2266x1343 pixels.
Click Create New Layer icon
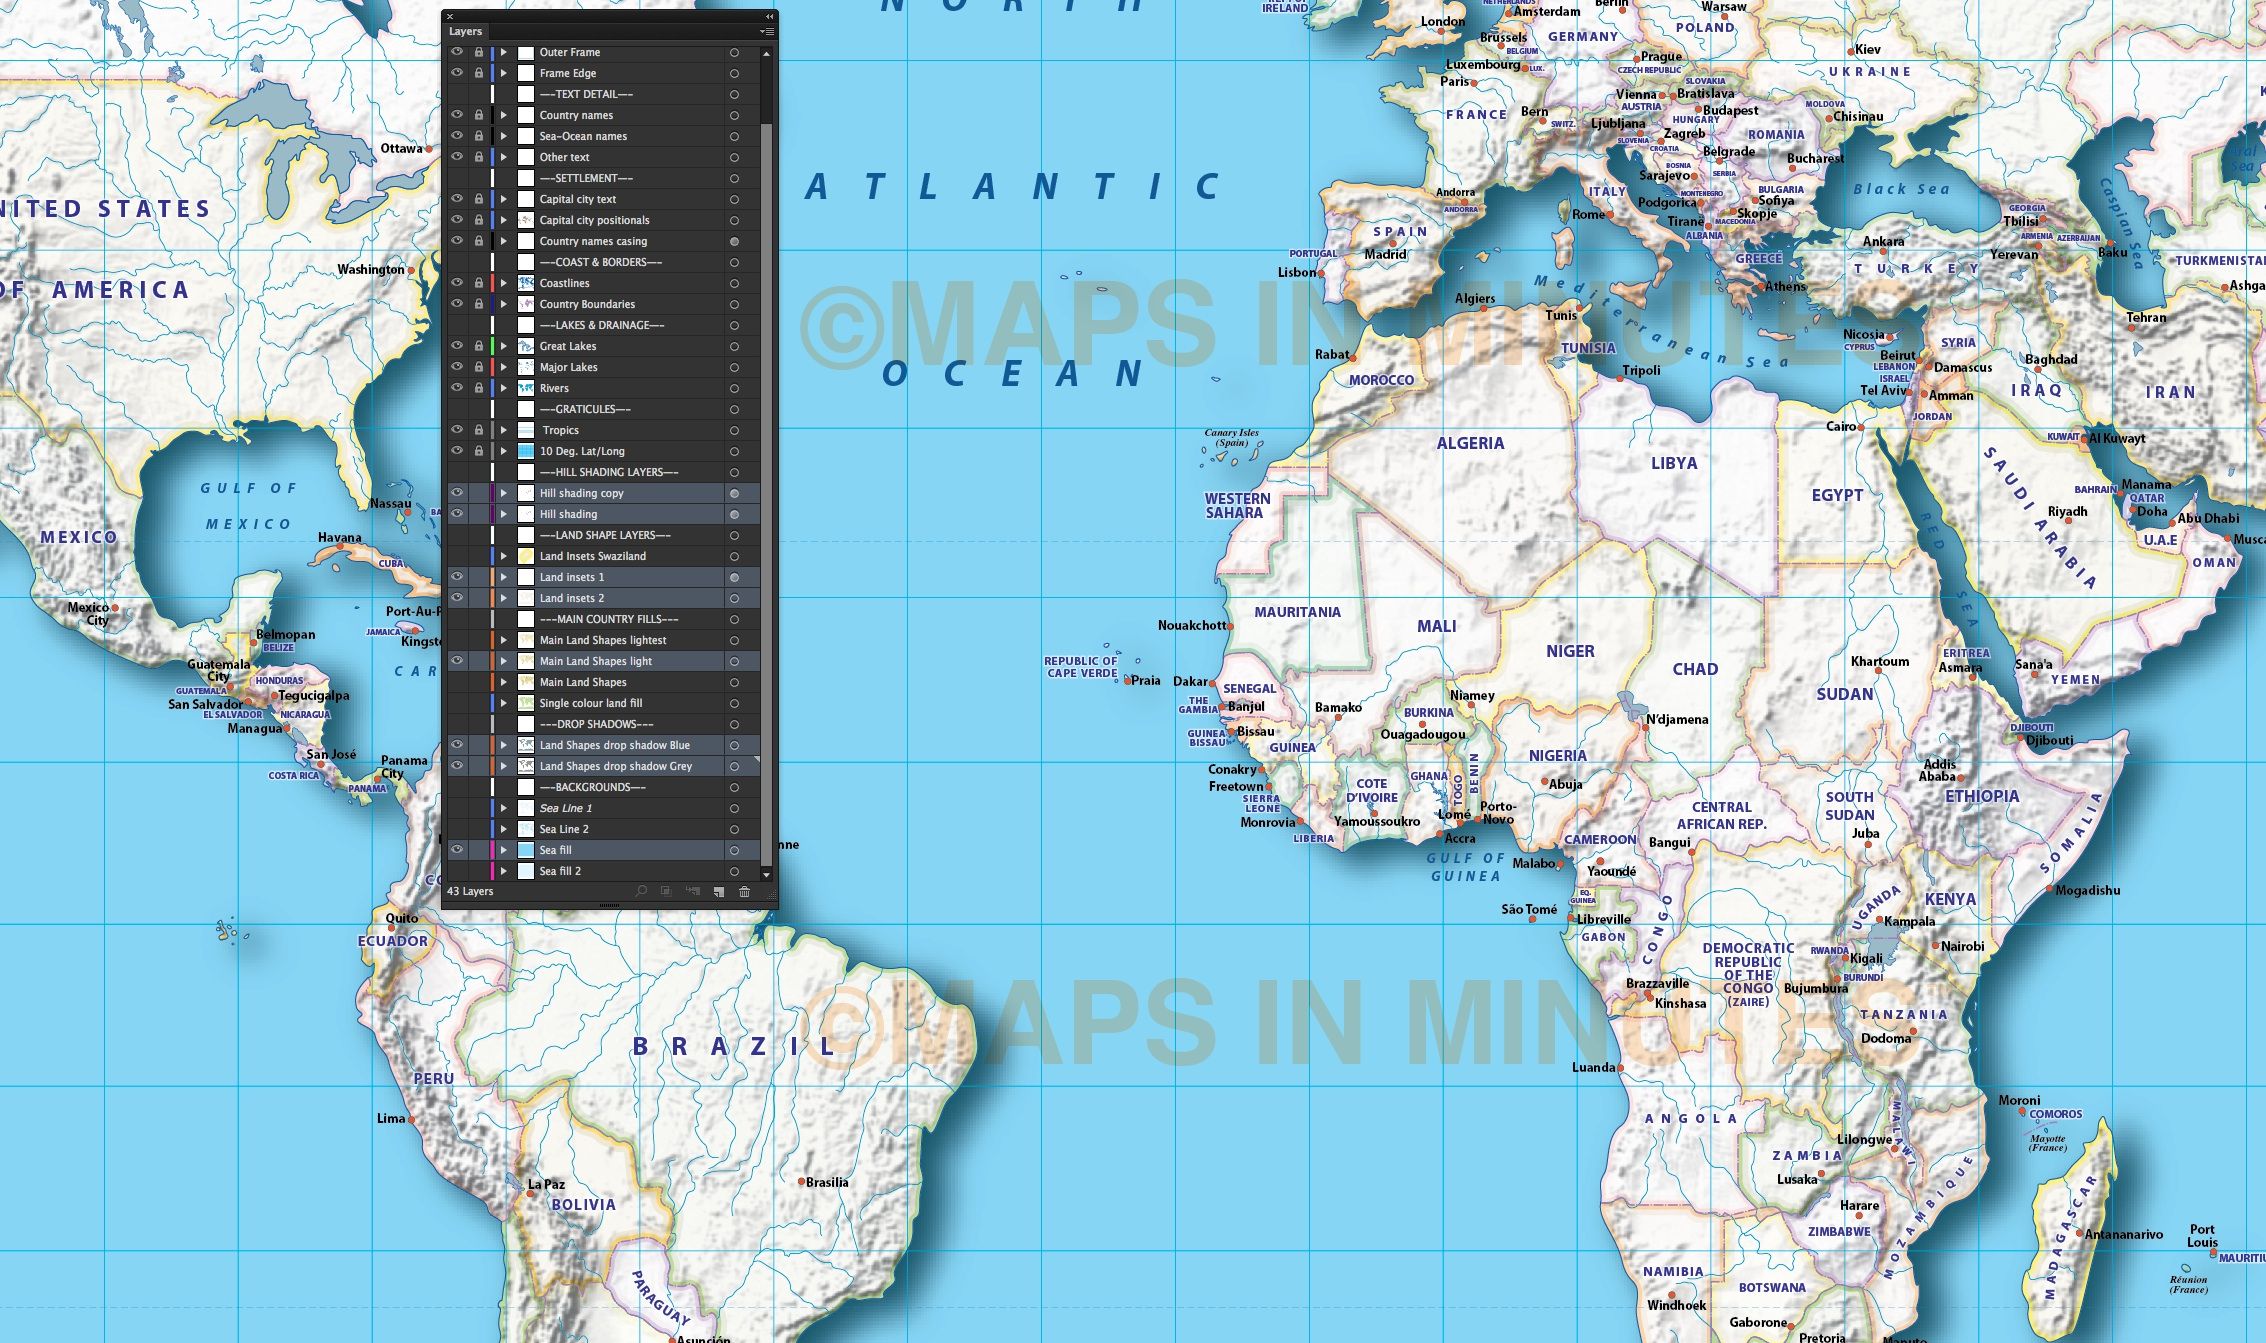[x=718, y=891]
